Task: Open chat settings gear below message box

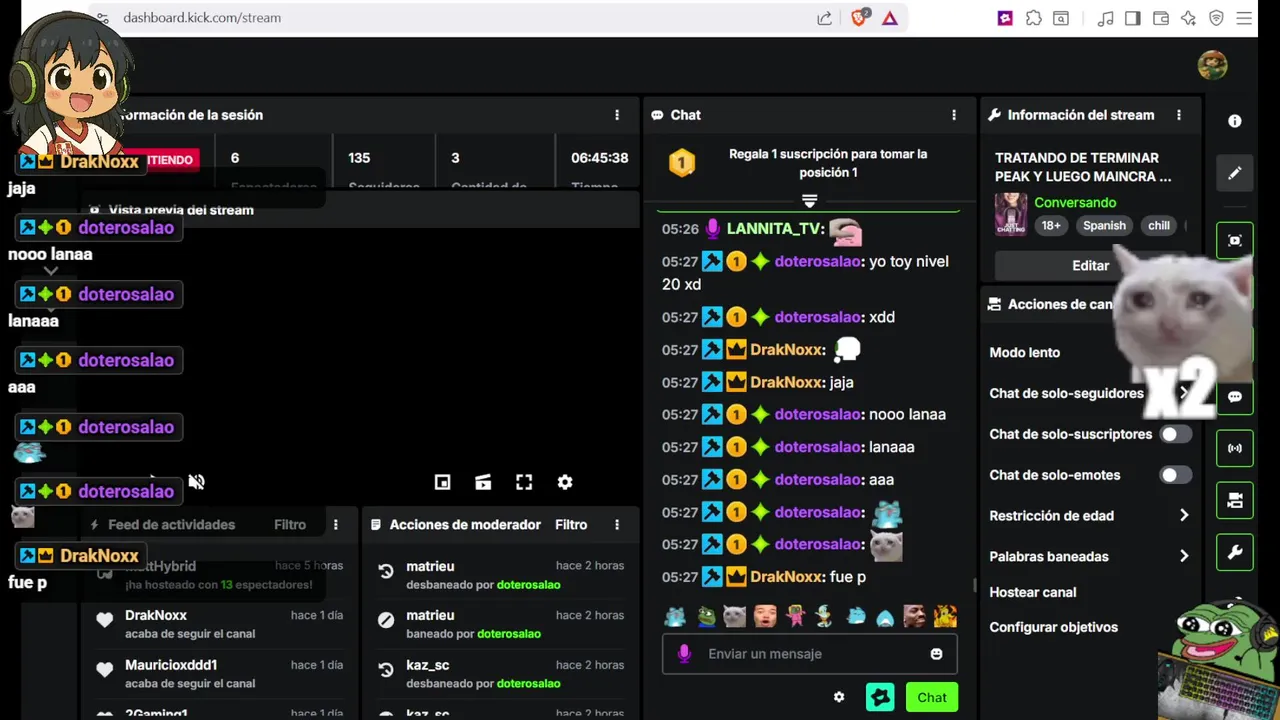Action: tap(839, 697)
